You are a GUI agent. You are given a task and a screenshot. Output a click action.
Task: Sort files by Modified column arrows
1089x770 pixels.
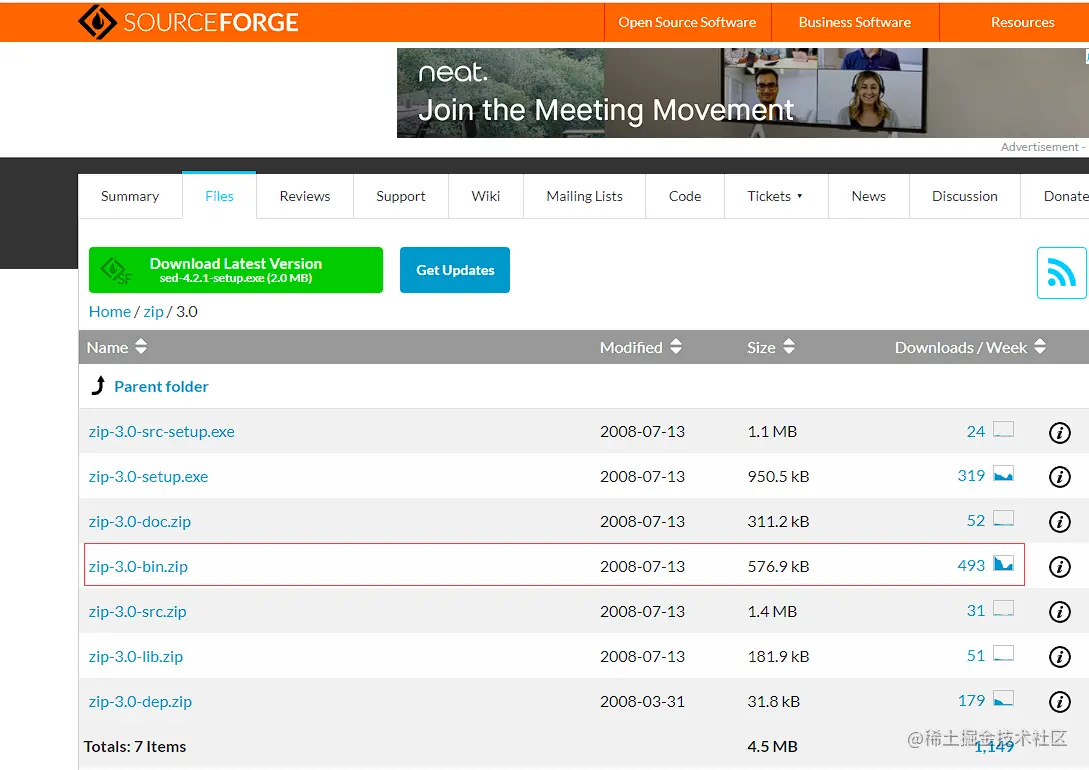pos(676,346)
